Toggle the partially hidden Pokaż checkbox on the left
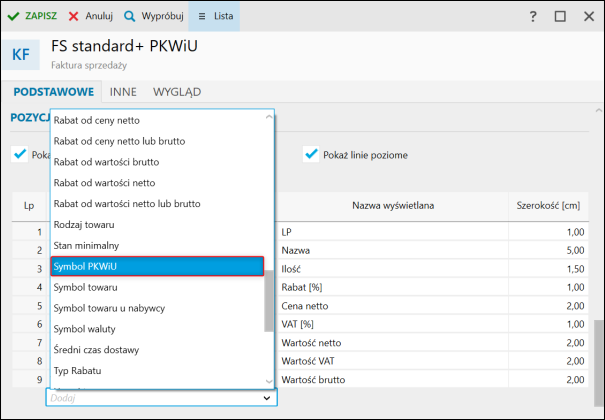 (19, 155)
